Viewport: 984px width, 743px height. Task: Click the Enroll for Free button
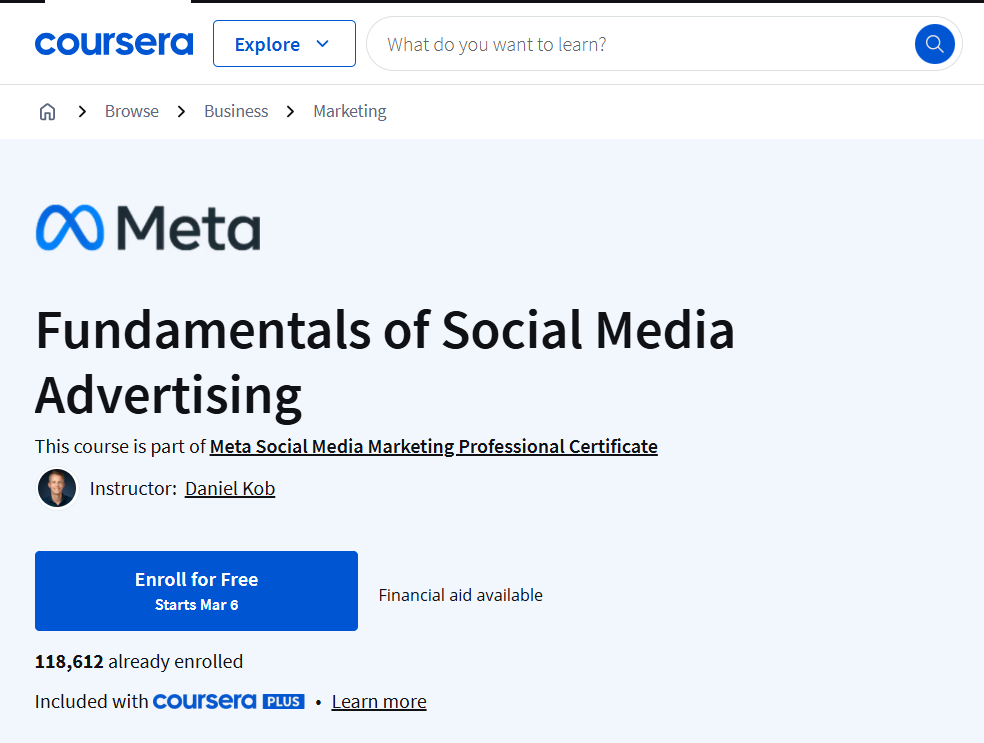pos(196,590)
